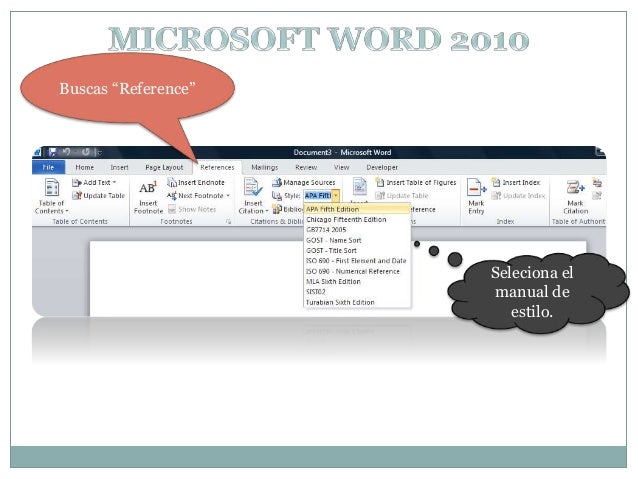Click Update Table in the Captions group

coord(402,196)
